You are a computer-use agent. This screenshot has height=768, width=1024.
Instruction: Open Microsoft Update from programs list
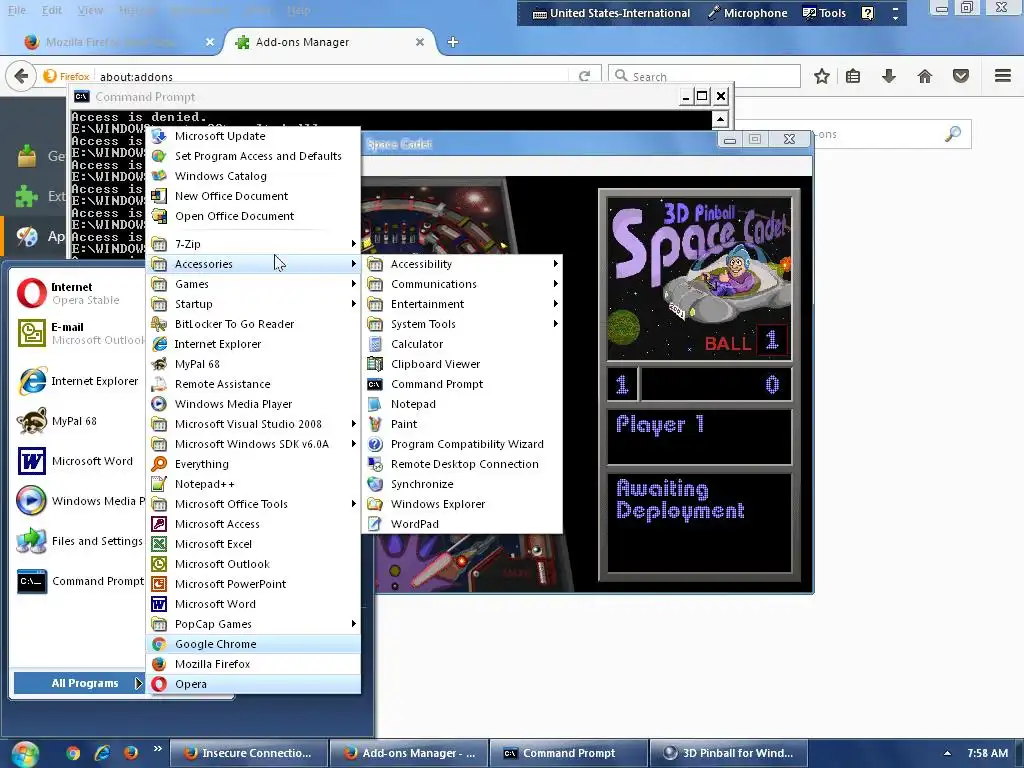tap(253, 136)
